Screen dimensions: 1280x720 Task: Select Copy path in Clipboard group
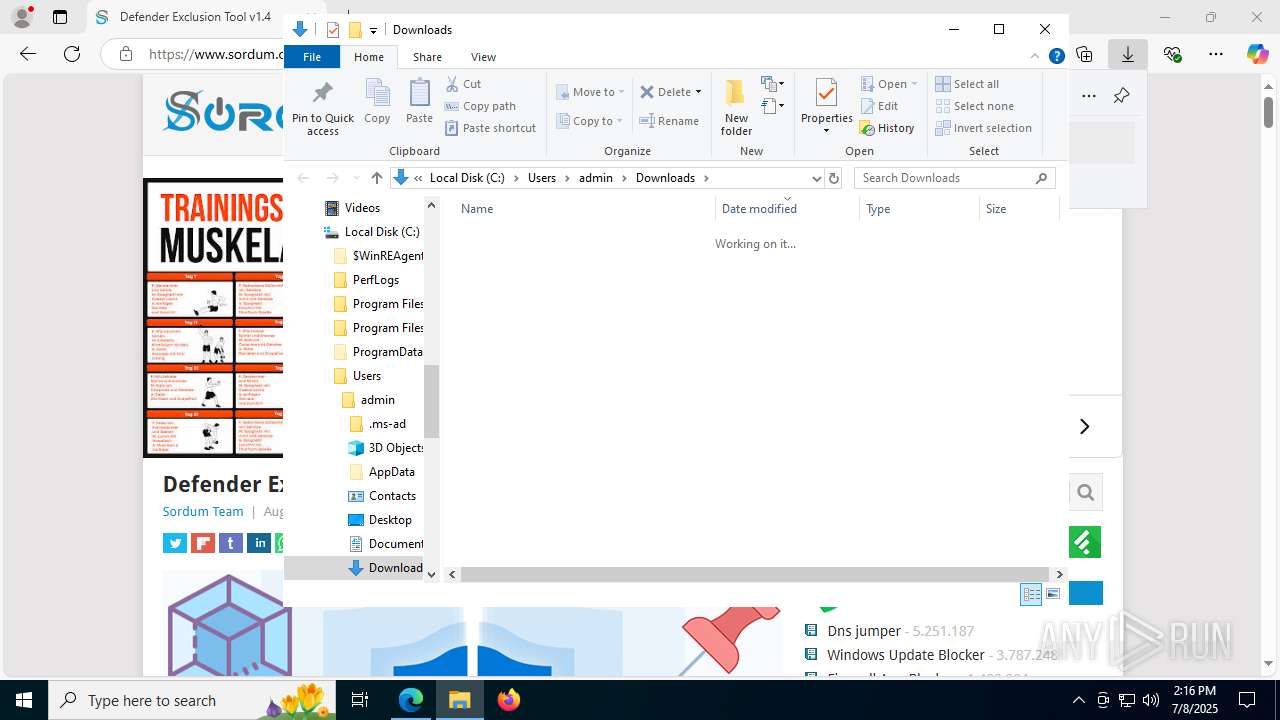480,106
